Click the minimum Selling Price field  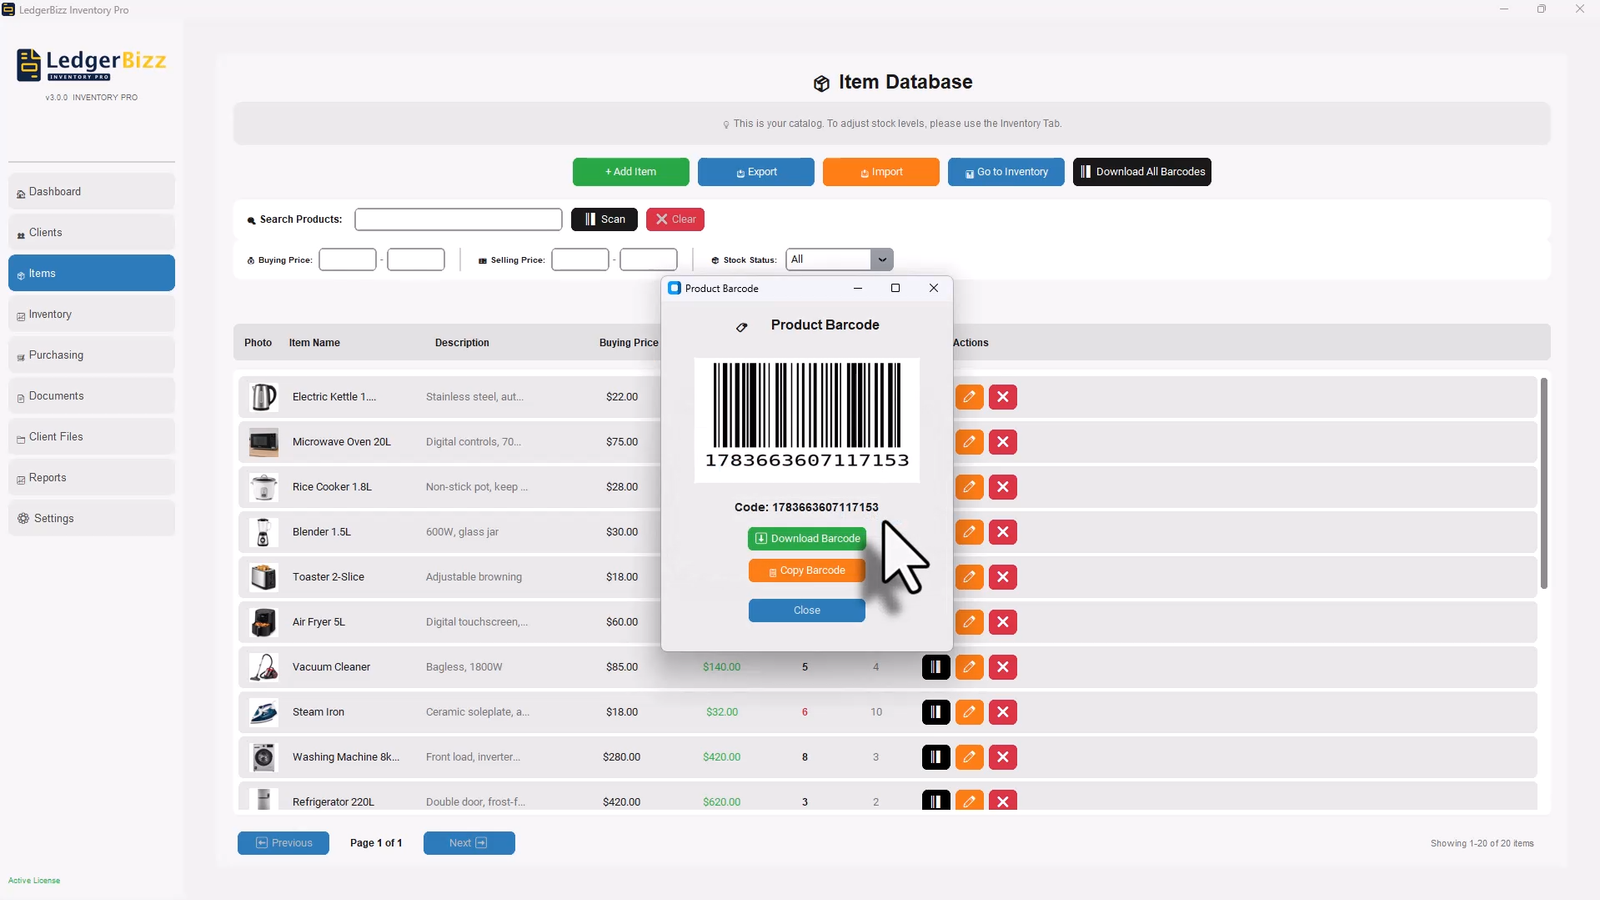[580, 260]
